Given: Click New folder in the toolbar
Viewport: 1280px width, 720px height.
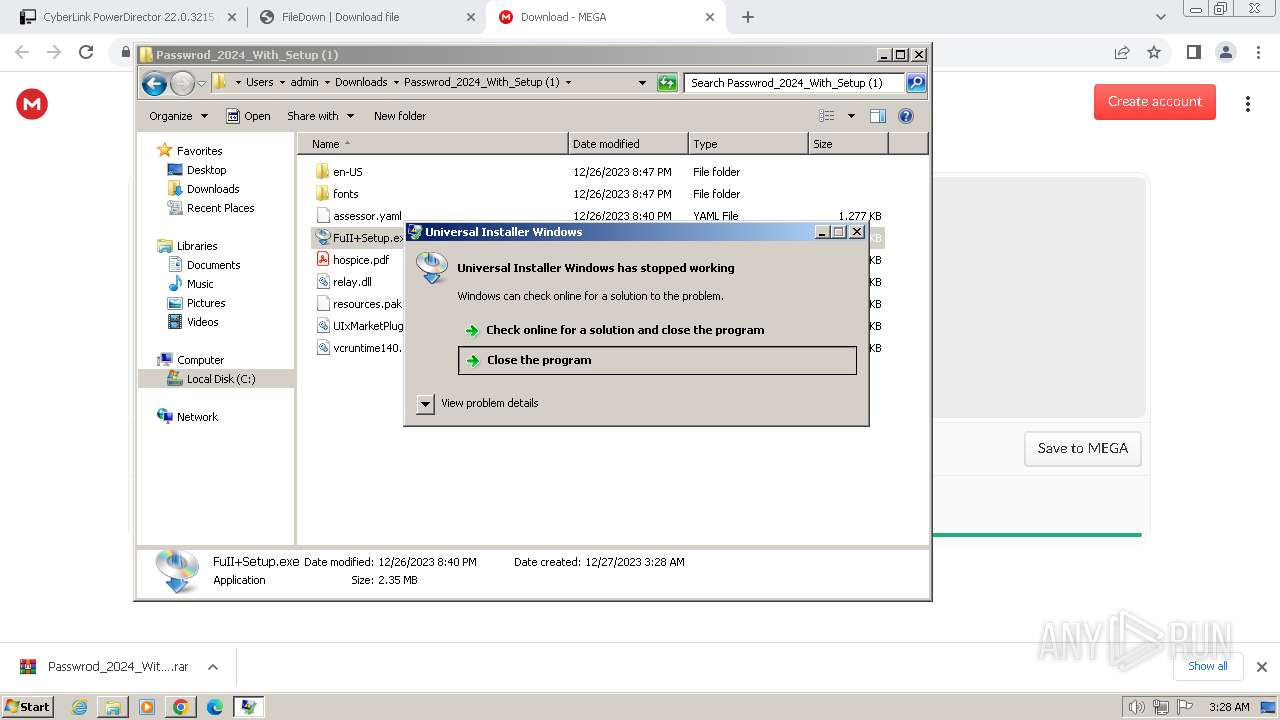Looking at the screenshot, I should click(399, 116).
